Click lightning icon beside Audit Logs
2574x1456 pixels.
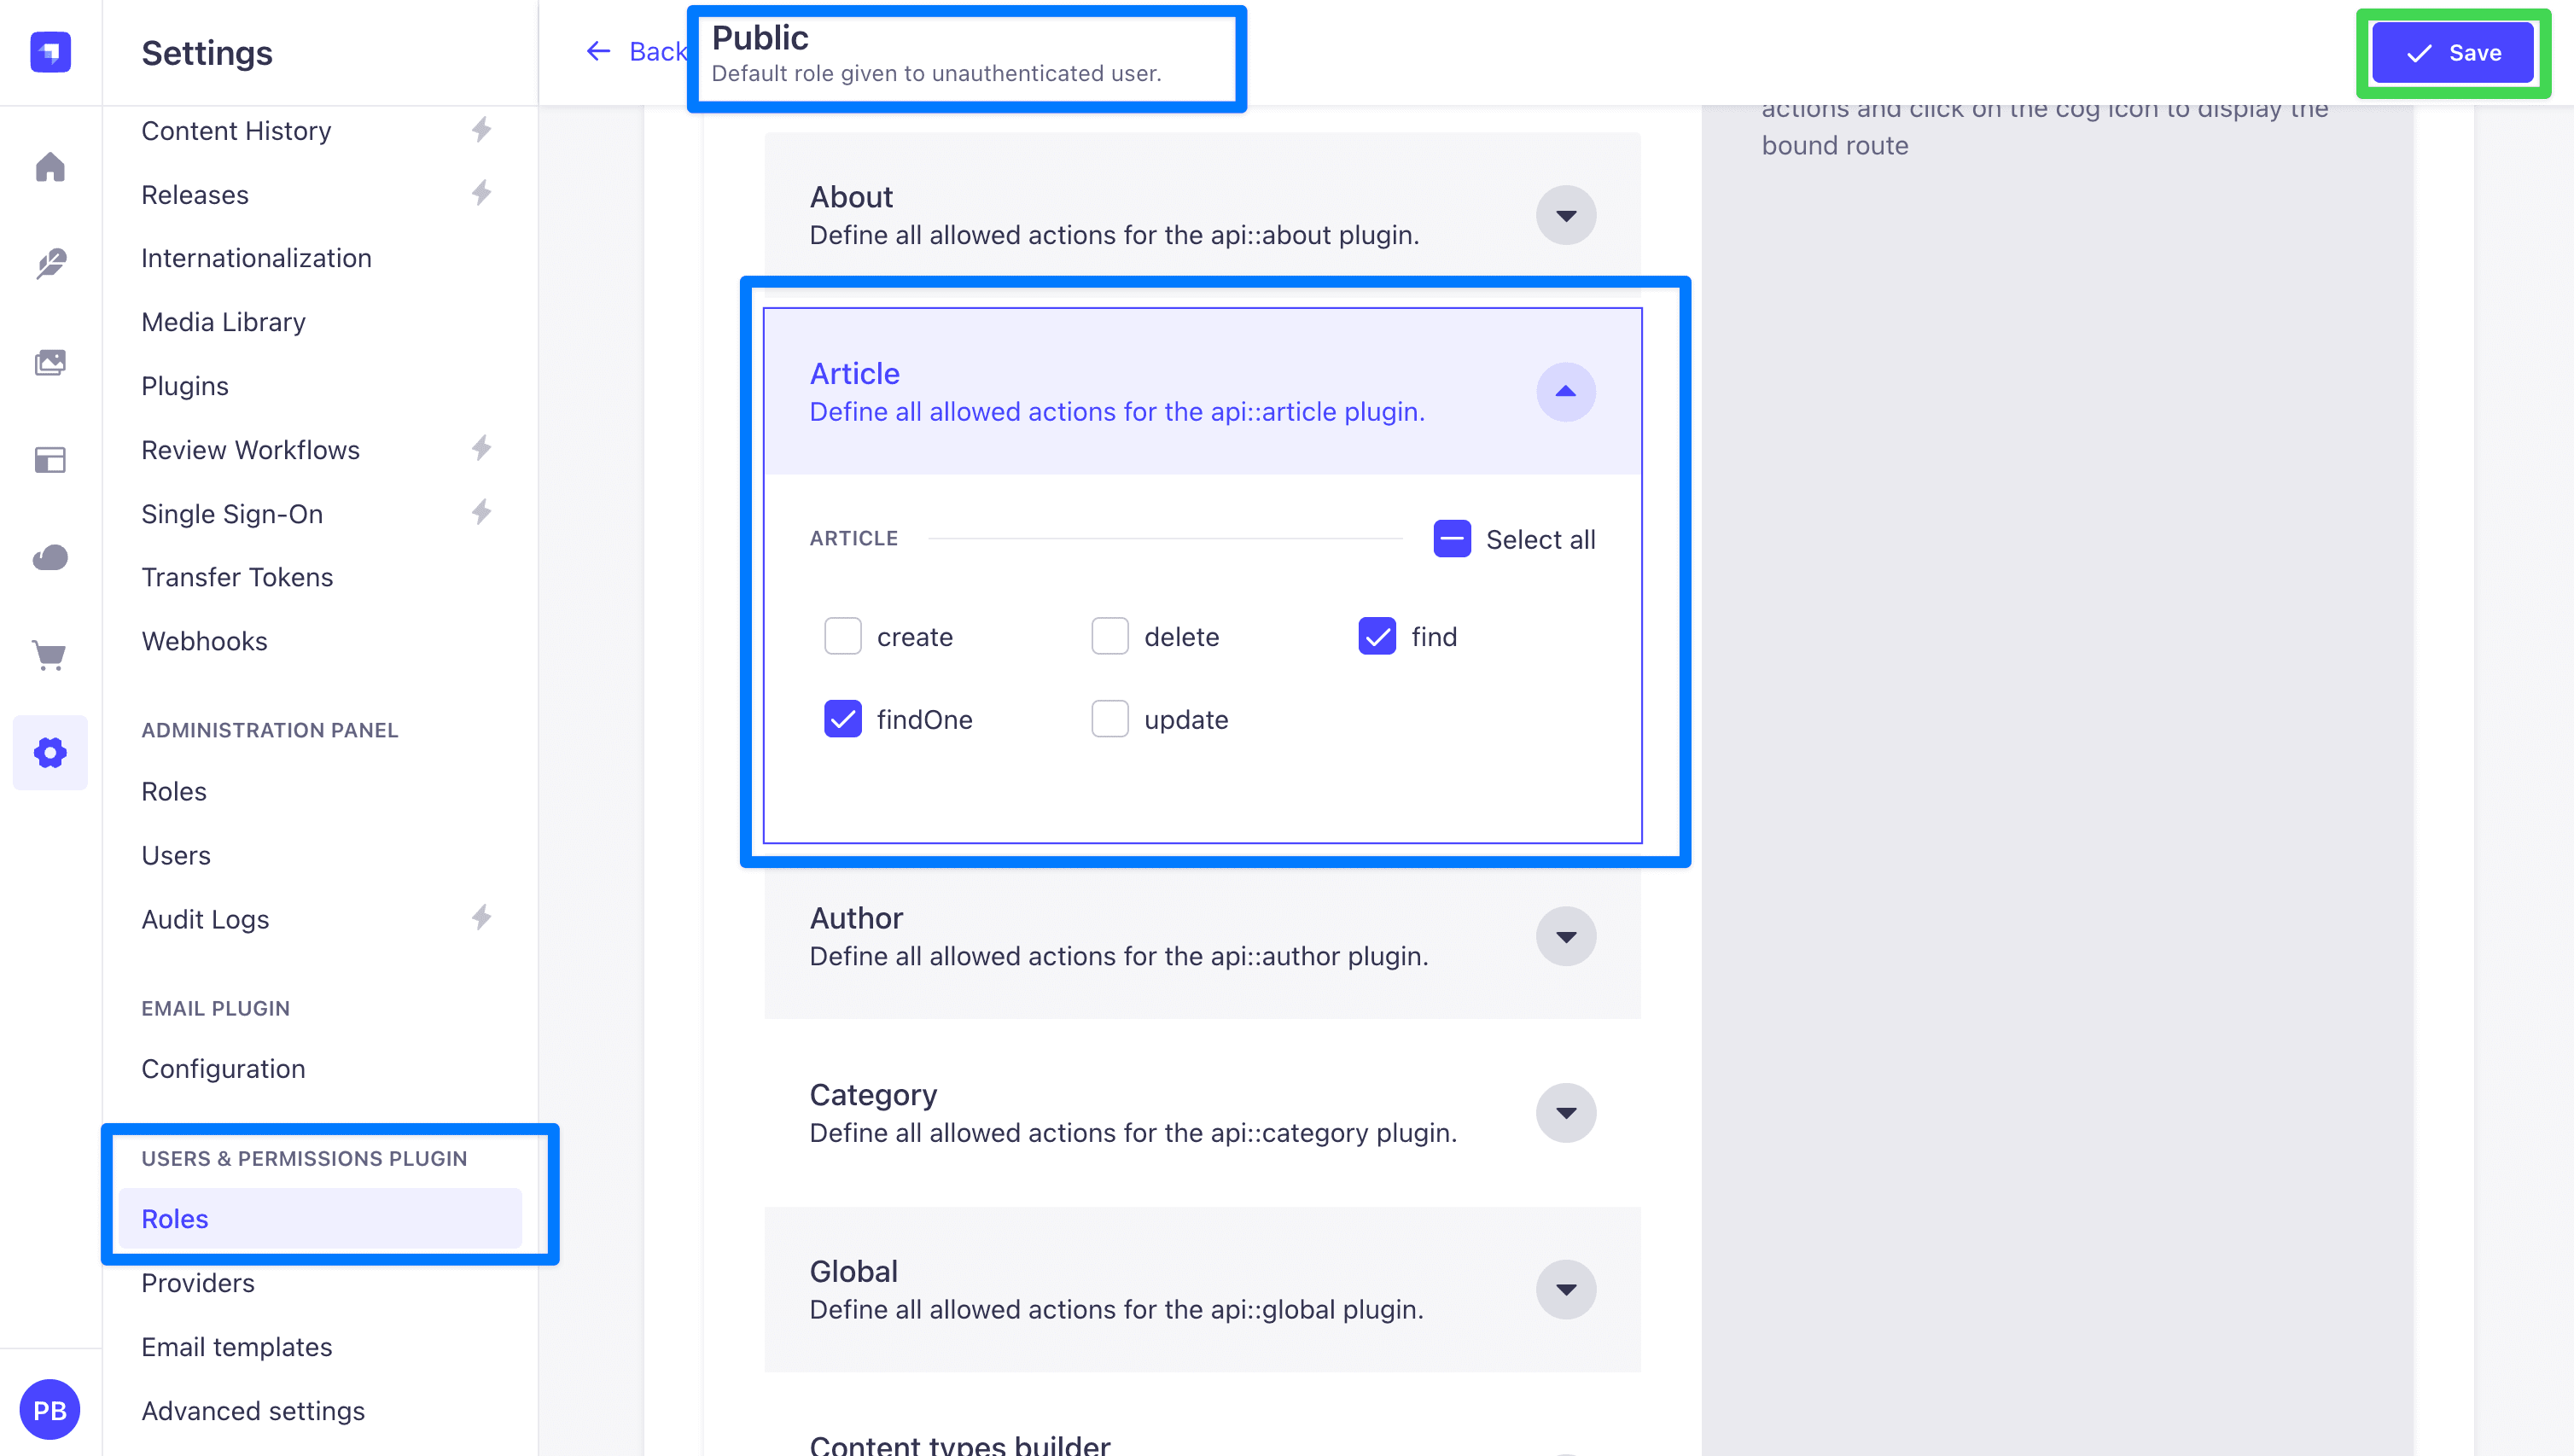481,918
